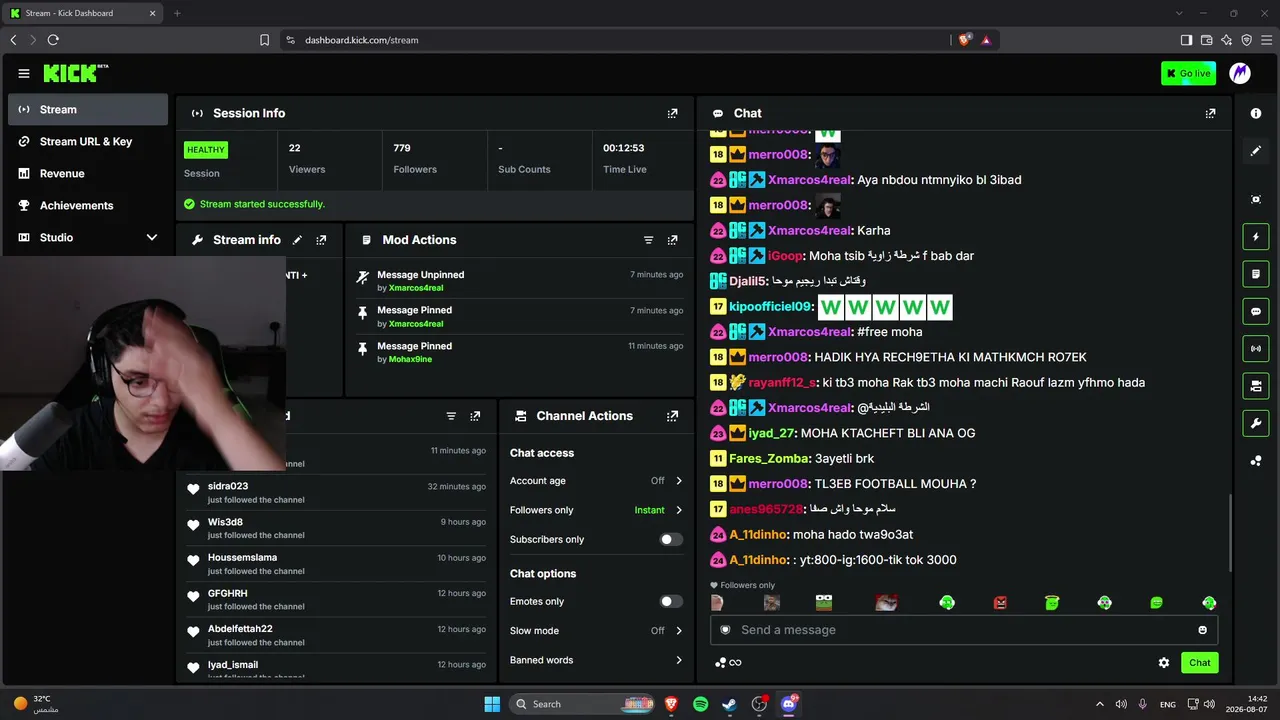Select follower Houssemslama in activity feed
Screen dimensions: 1280x720
tap(243, 558)
